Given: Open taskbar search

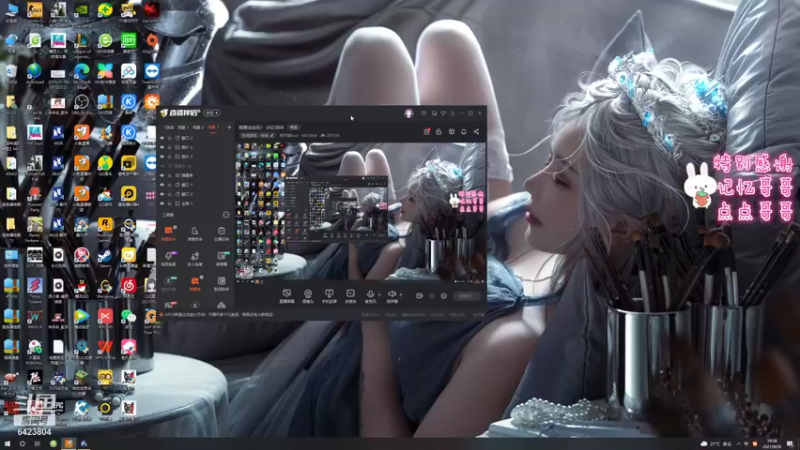Looking at the screenshot, I should (22, 444).
